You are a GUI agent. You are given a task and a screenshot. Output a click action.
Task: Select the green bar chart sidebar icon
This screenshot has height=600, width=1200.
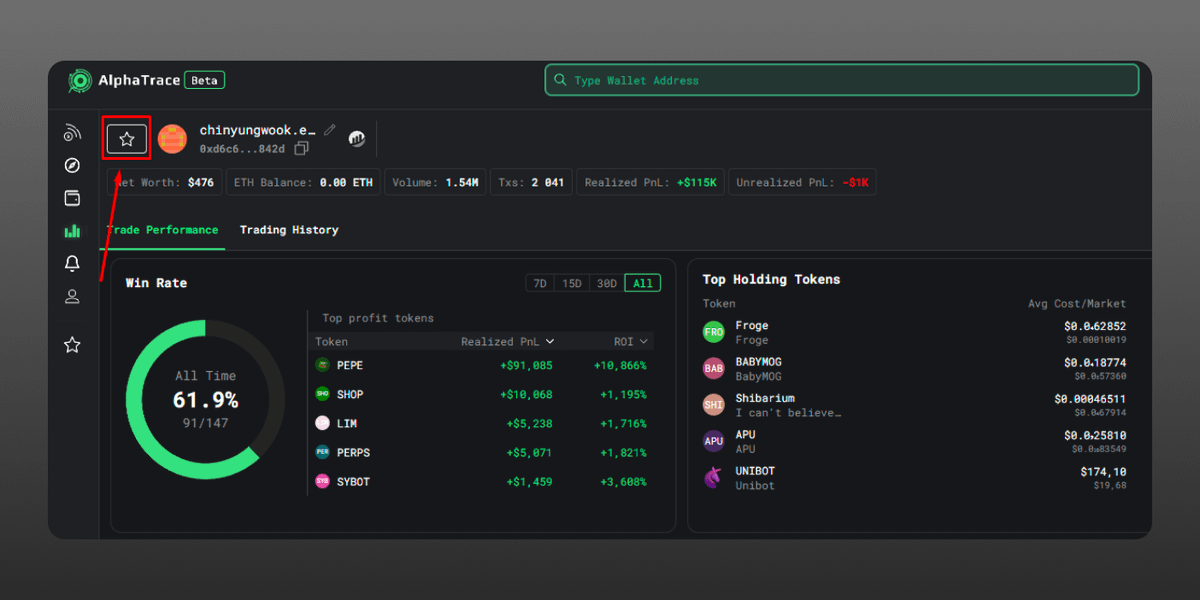click(x=72, y=231)
